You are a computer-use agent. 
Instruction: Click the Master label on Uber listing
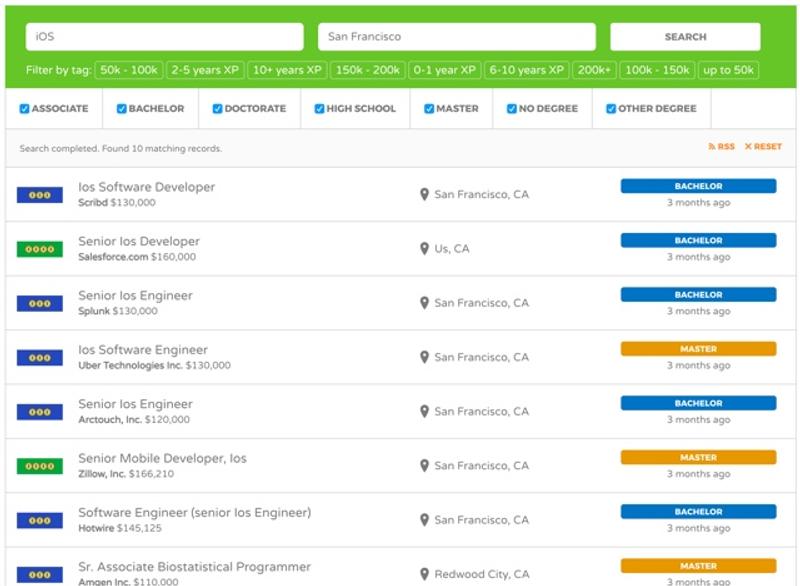(x=698, y=349)
